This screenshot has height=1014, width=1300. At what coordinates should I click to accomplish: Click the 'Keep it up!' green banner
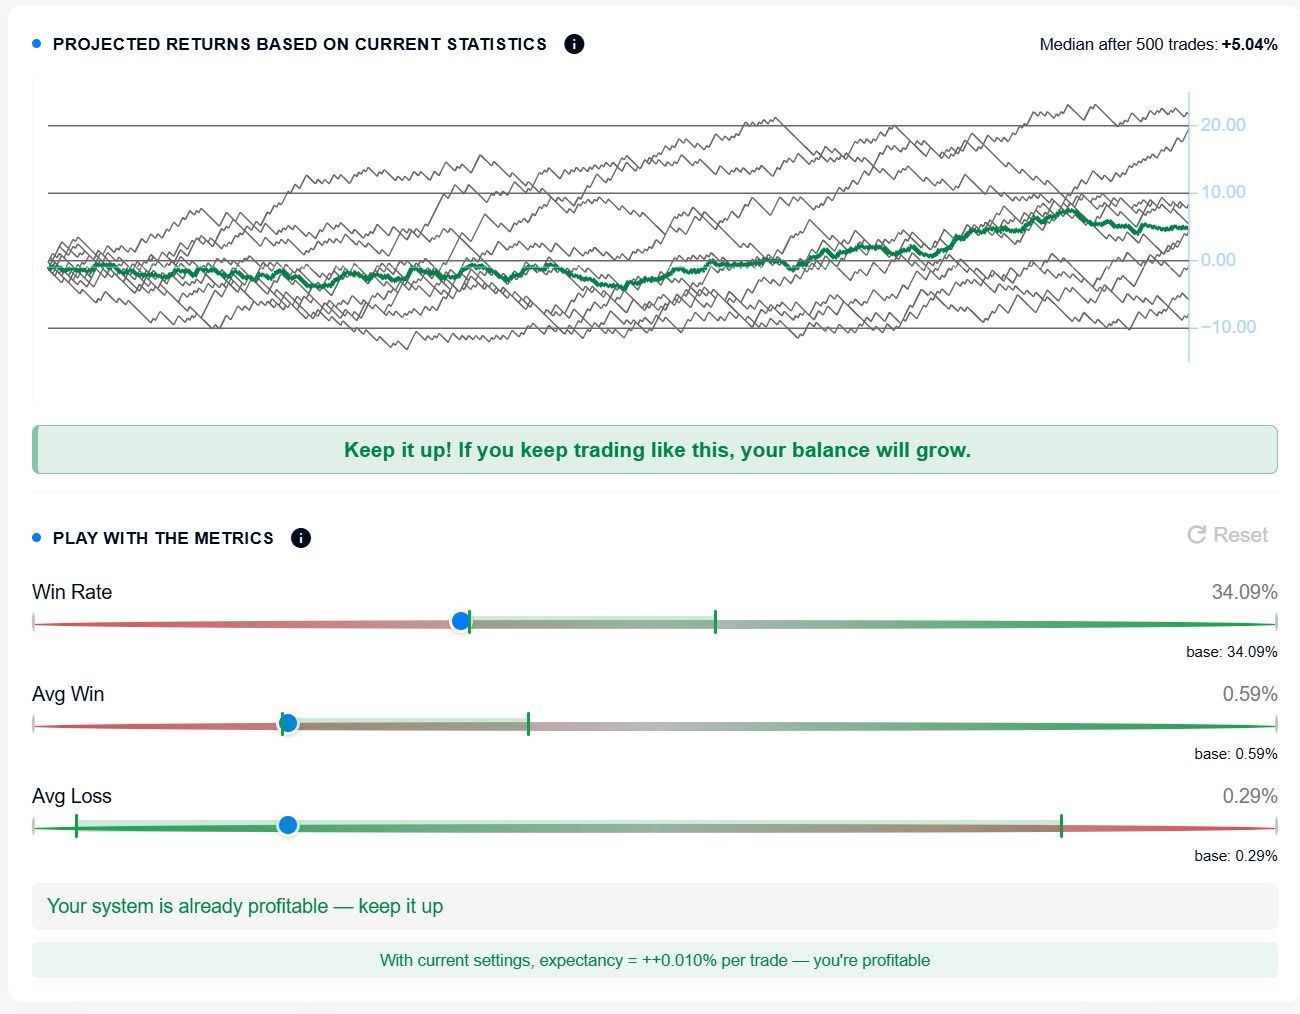655,450
